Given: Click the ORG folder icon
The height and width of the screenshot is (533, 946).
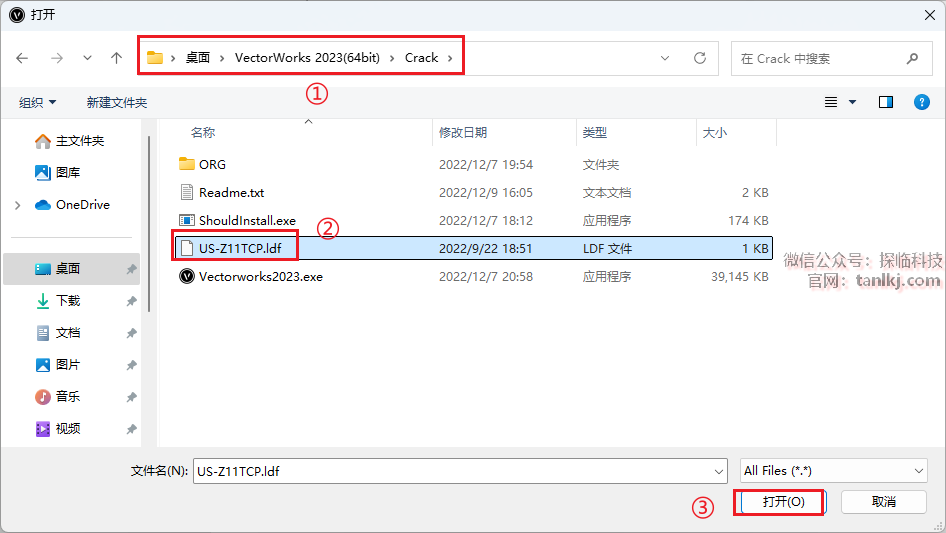Looking at the screenshot, I should pyautogui.click(x=186, y=164).
